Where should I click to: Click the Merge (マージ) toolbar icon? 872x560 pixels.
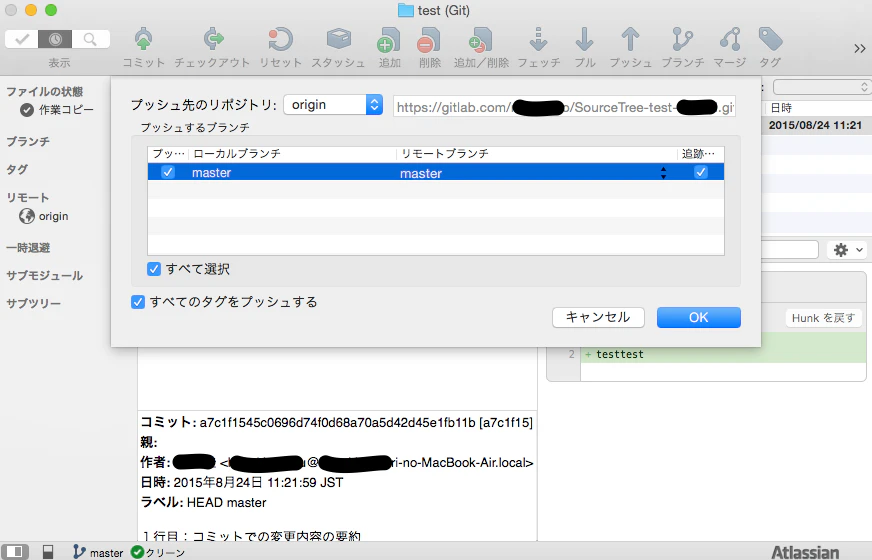(x=730, y=40)
